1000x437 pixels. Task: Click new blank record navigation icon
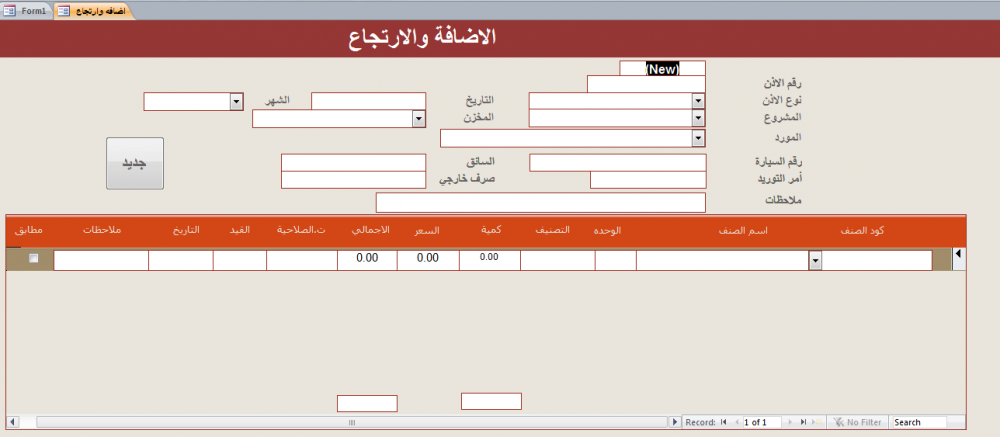pos(816,423)
